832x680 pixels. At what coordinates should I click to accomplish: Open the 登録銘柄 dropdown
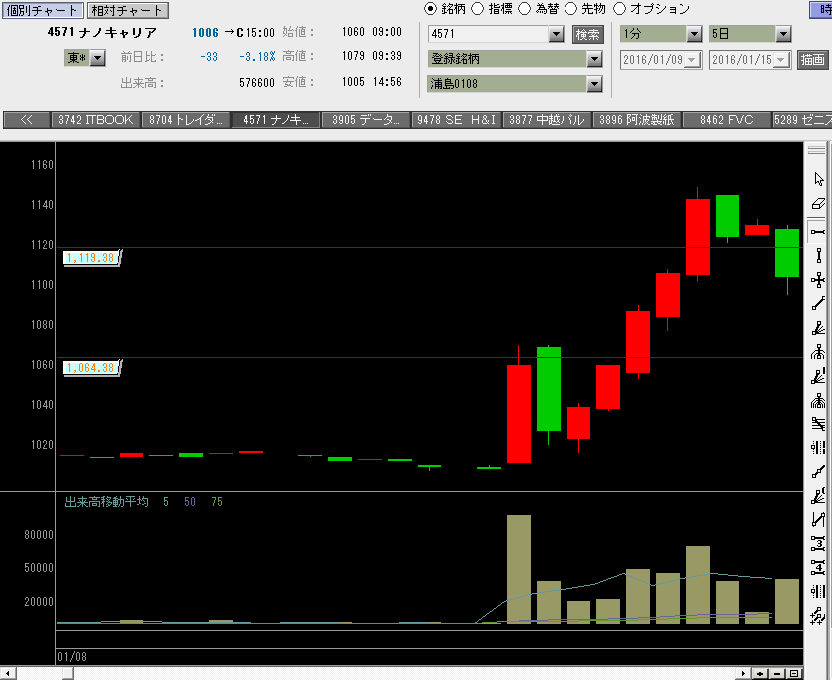pos(594,59)
